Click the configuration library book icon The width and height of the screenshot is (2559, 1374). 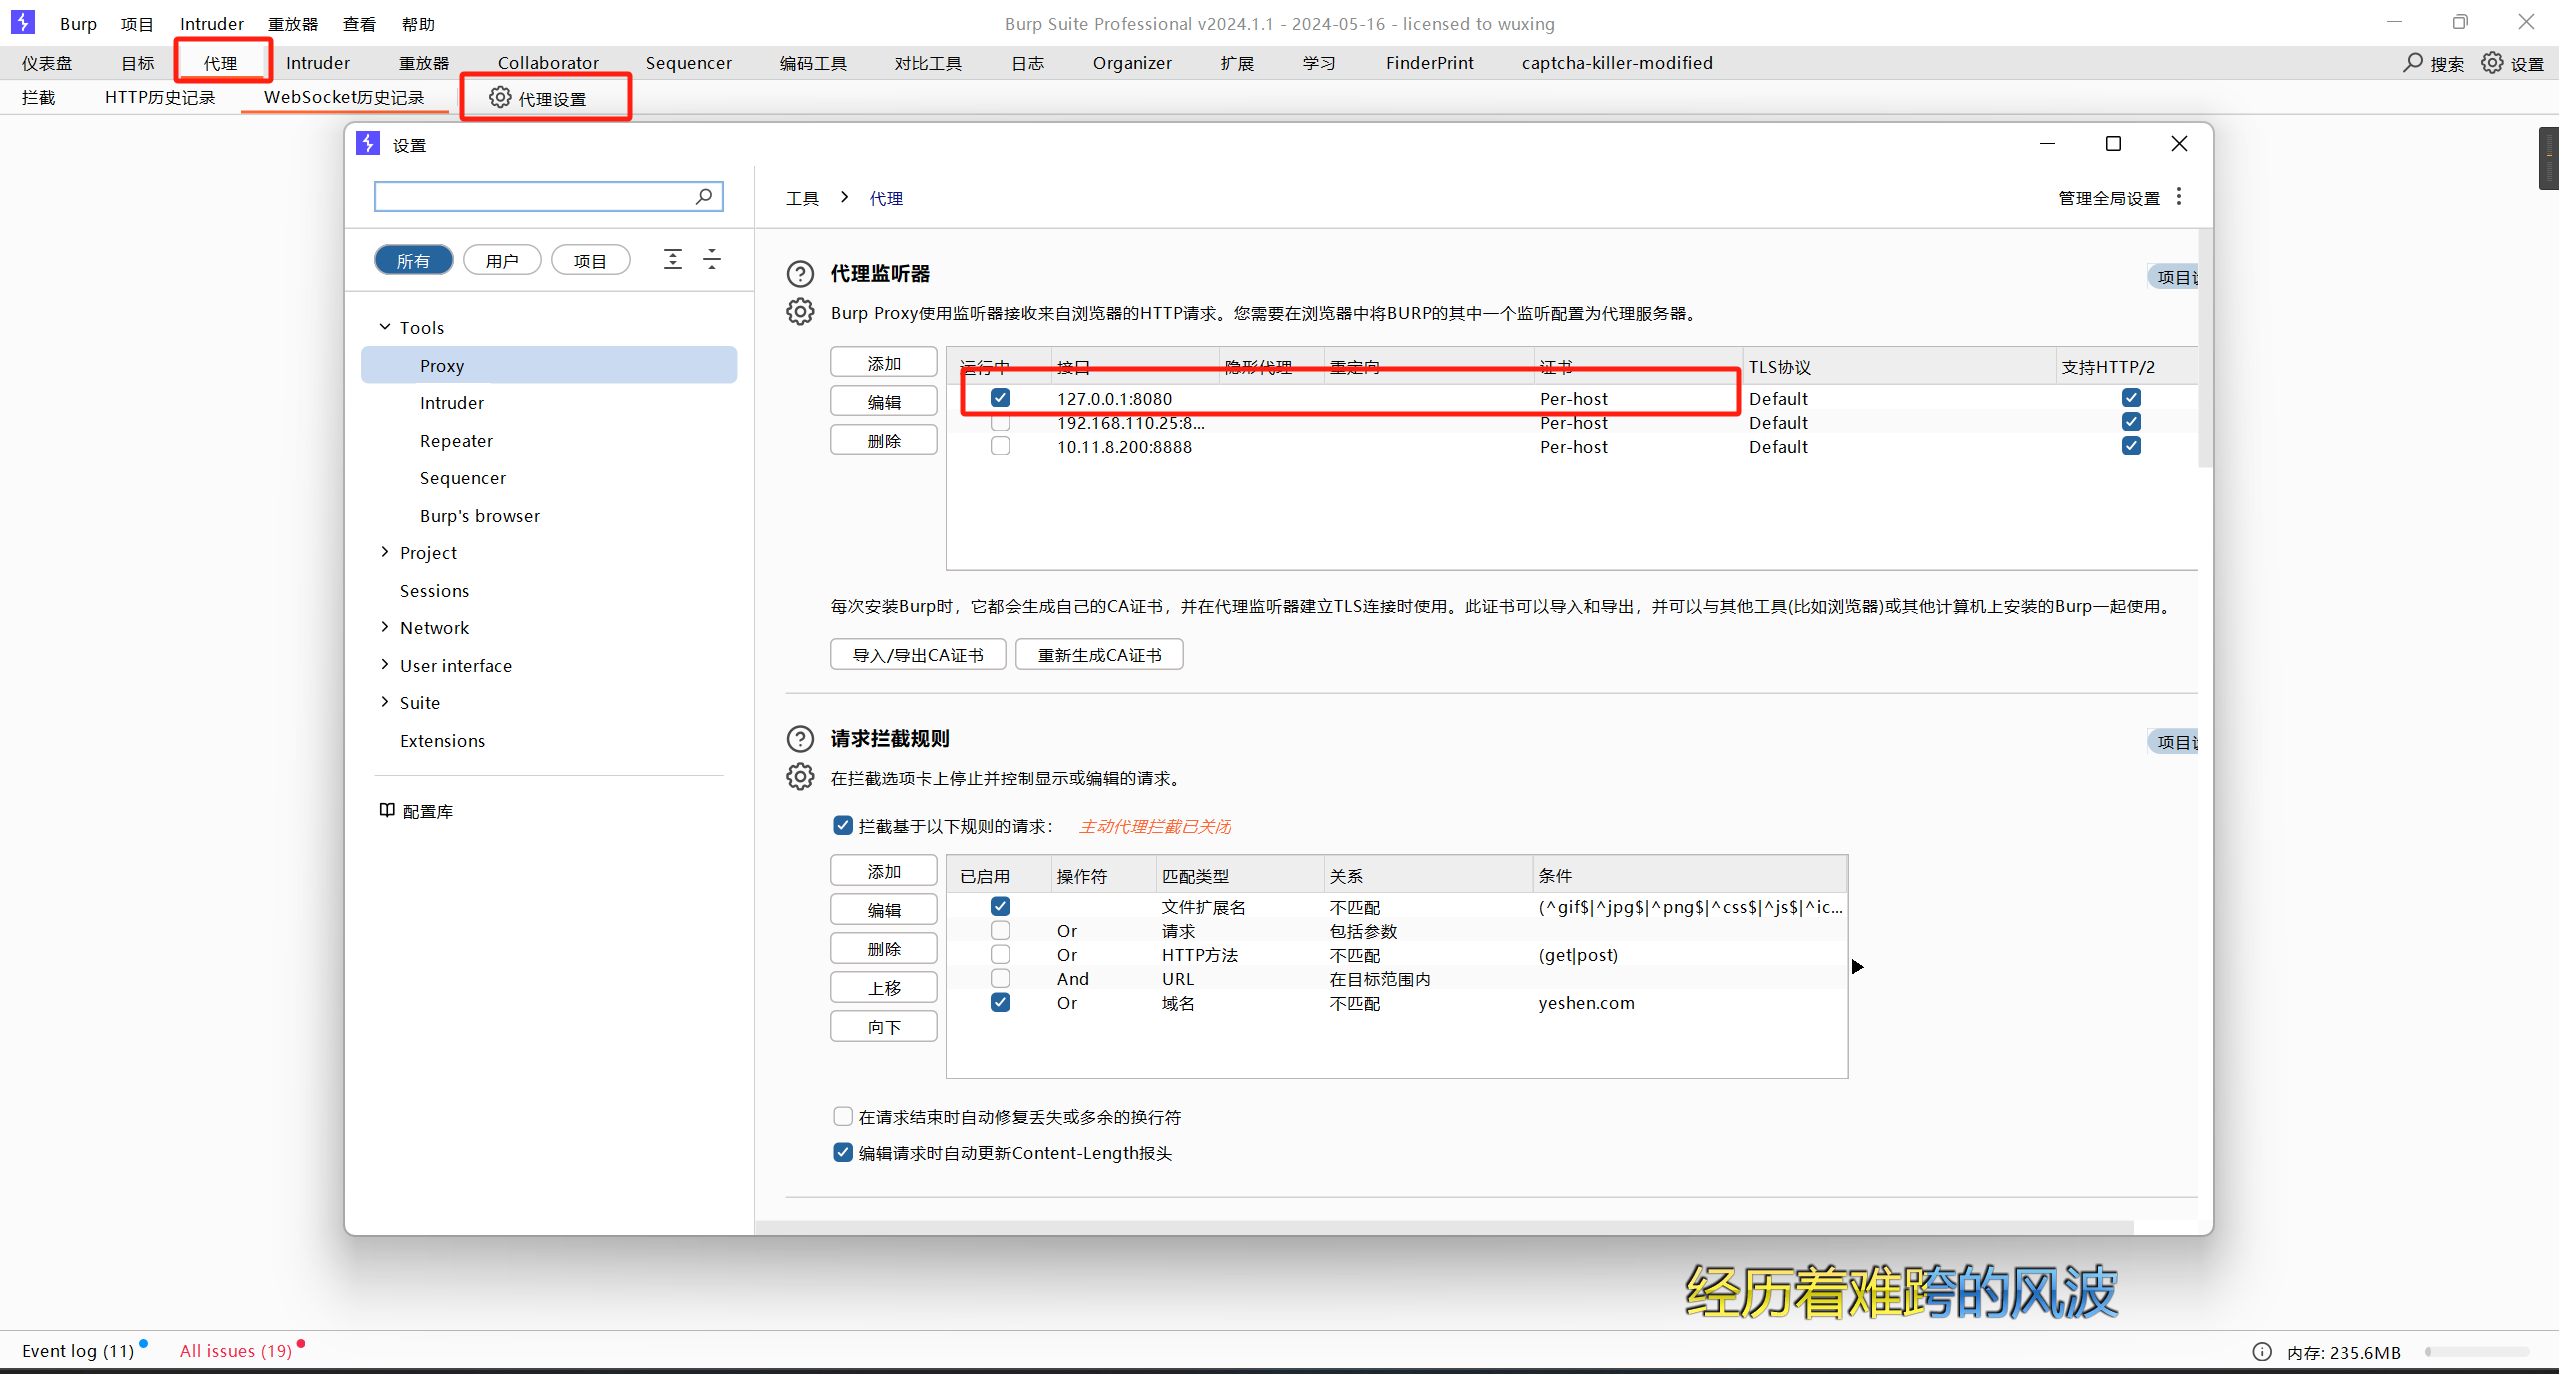tap(387, 810)
